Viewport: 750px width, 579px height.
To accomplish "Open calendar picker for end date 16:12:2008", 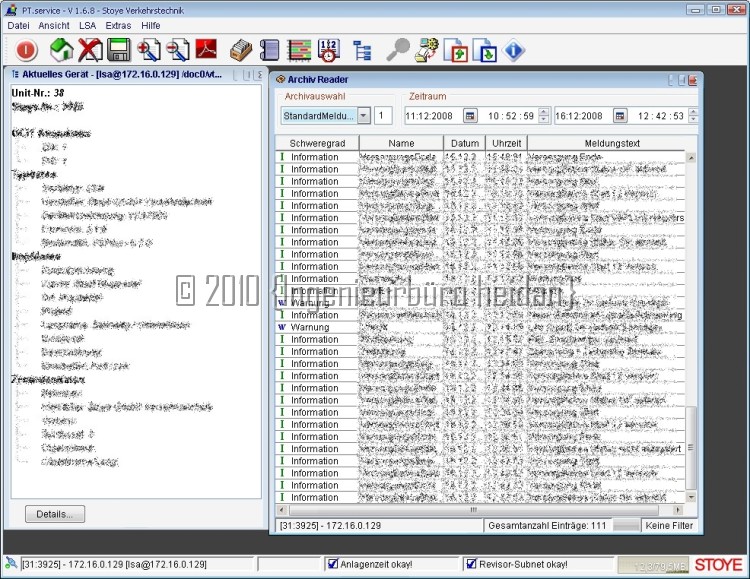I will coord(620,116).
